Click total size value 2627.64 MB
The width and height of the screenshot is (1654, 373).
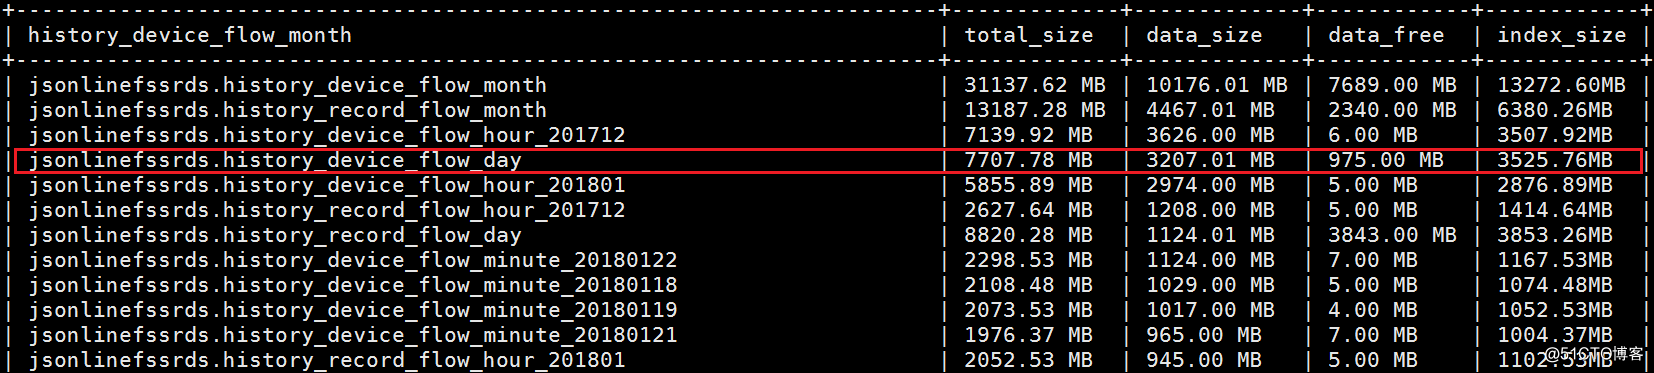(x=1029, y=210)
